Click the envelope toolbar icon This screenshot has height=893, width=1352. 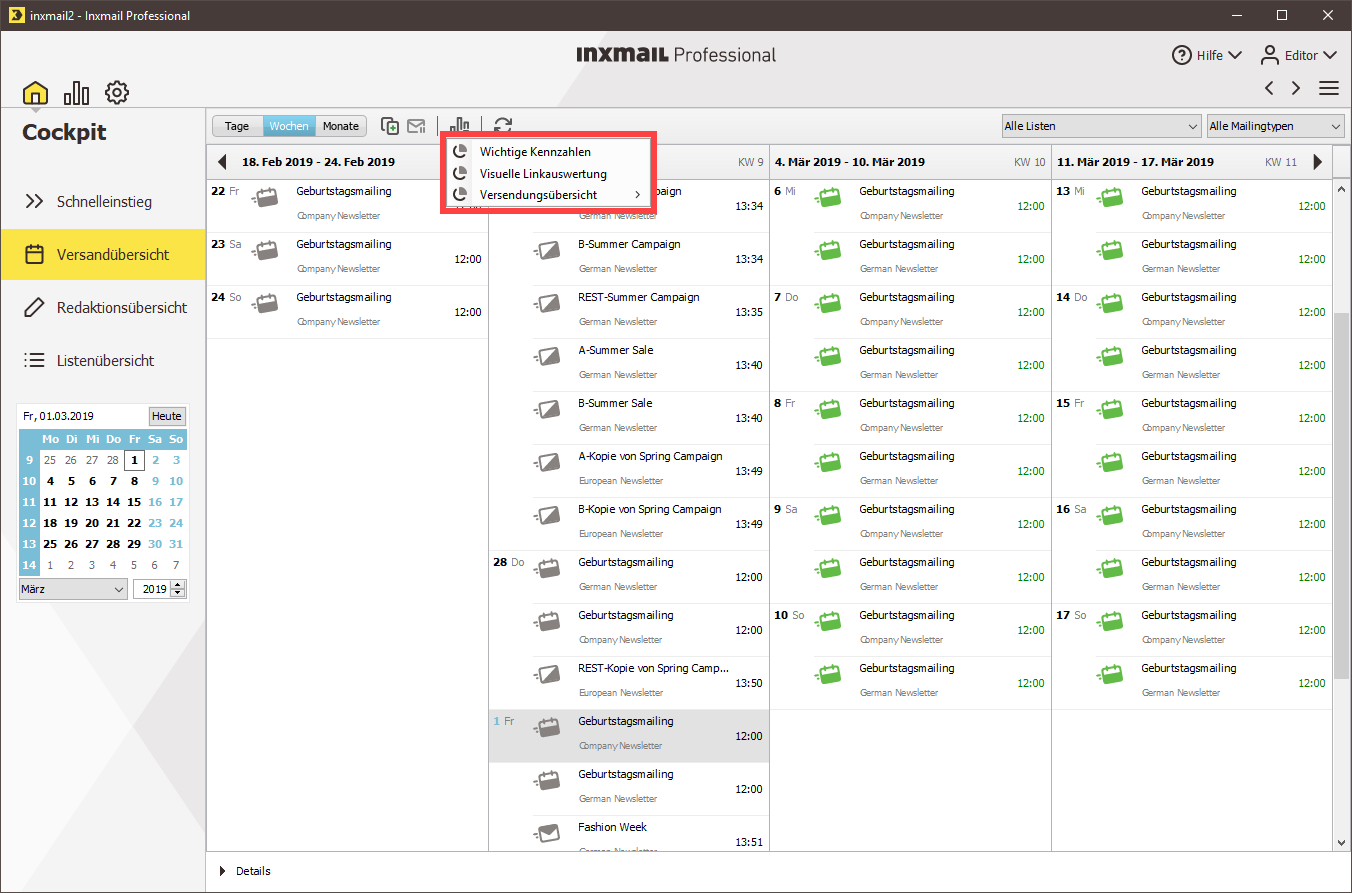[416, 126]
